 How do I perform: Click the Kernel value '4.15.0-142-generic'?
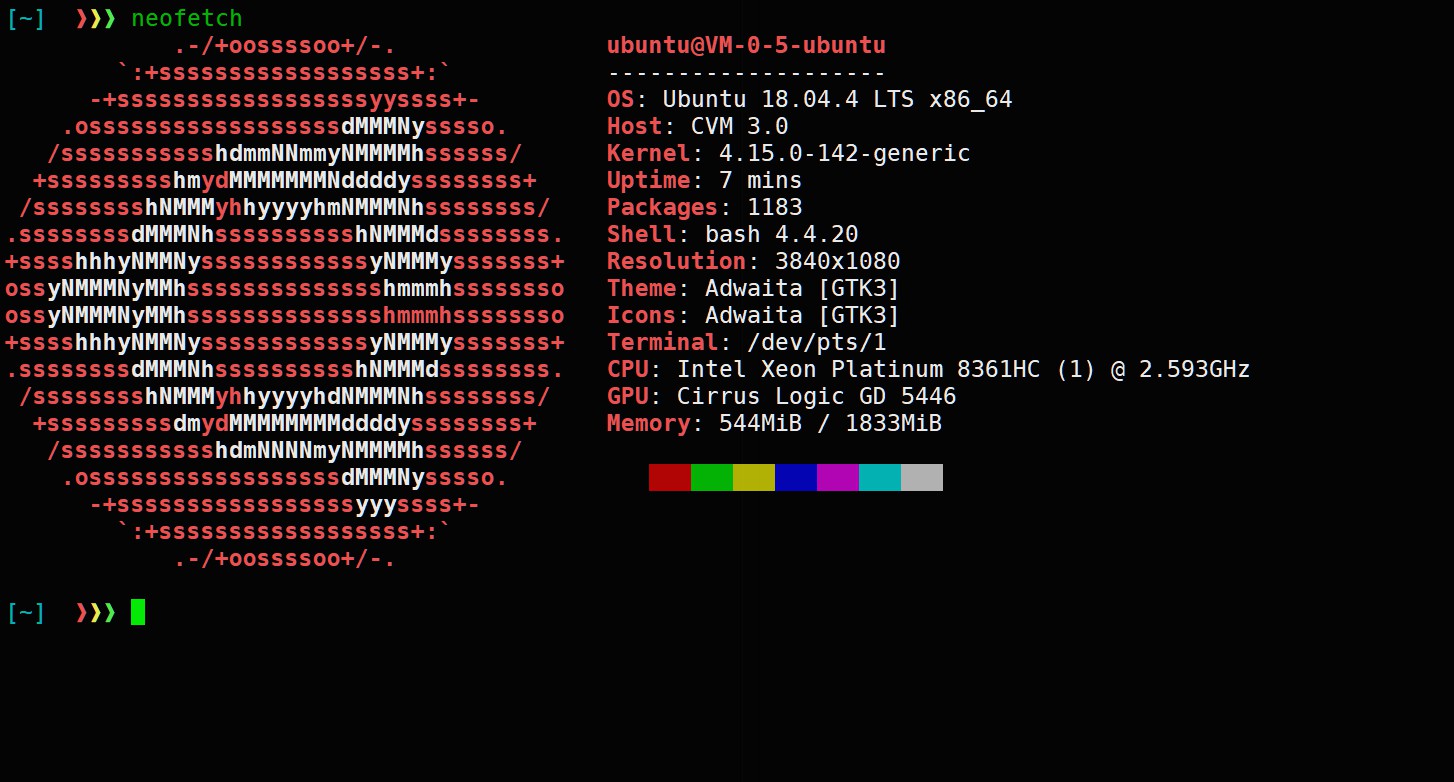click(x=845, y=154)
